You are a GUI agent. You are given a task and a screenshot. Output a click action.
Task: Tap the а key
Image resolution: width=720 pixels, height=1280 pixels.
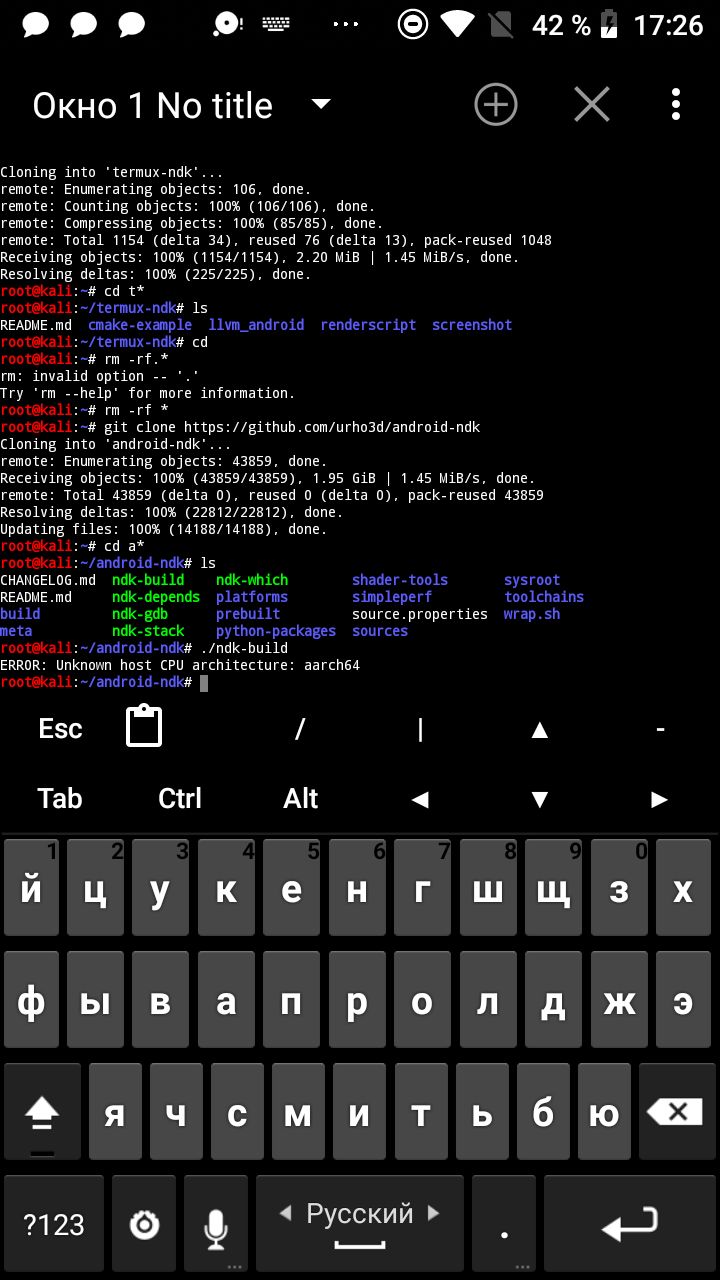pos(226,999)
